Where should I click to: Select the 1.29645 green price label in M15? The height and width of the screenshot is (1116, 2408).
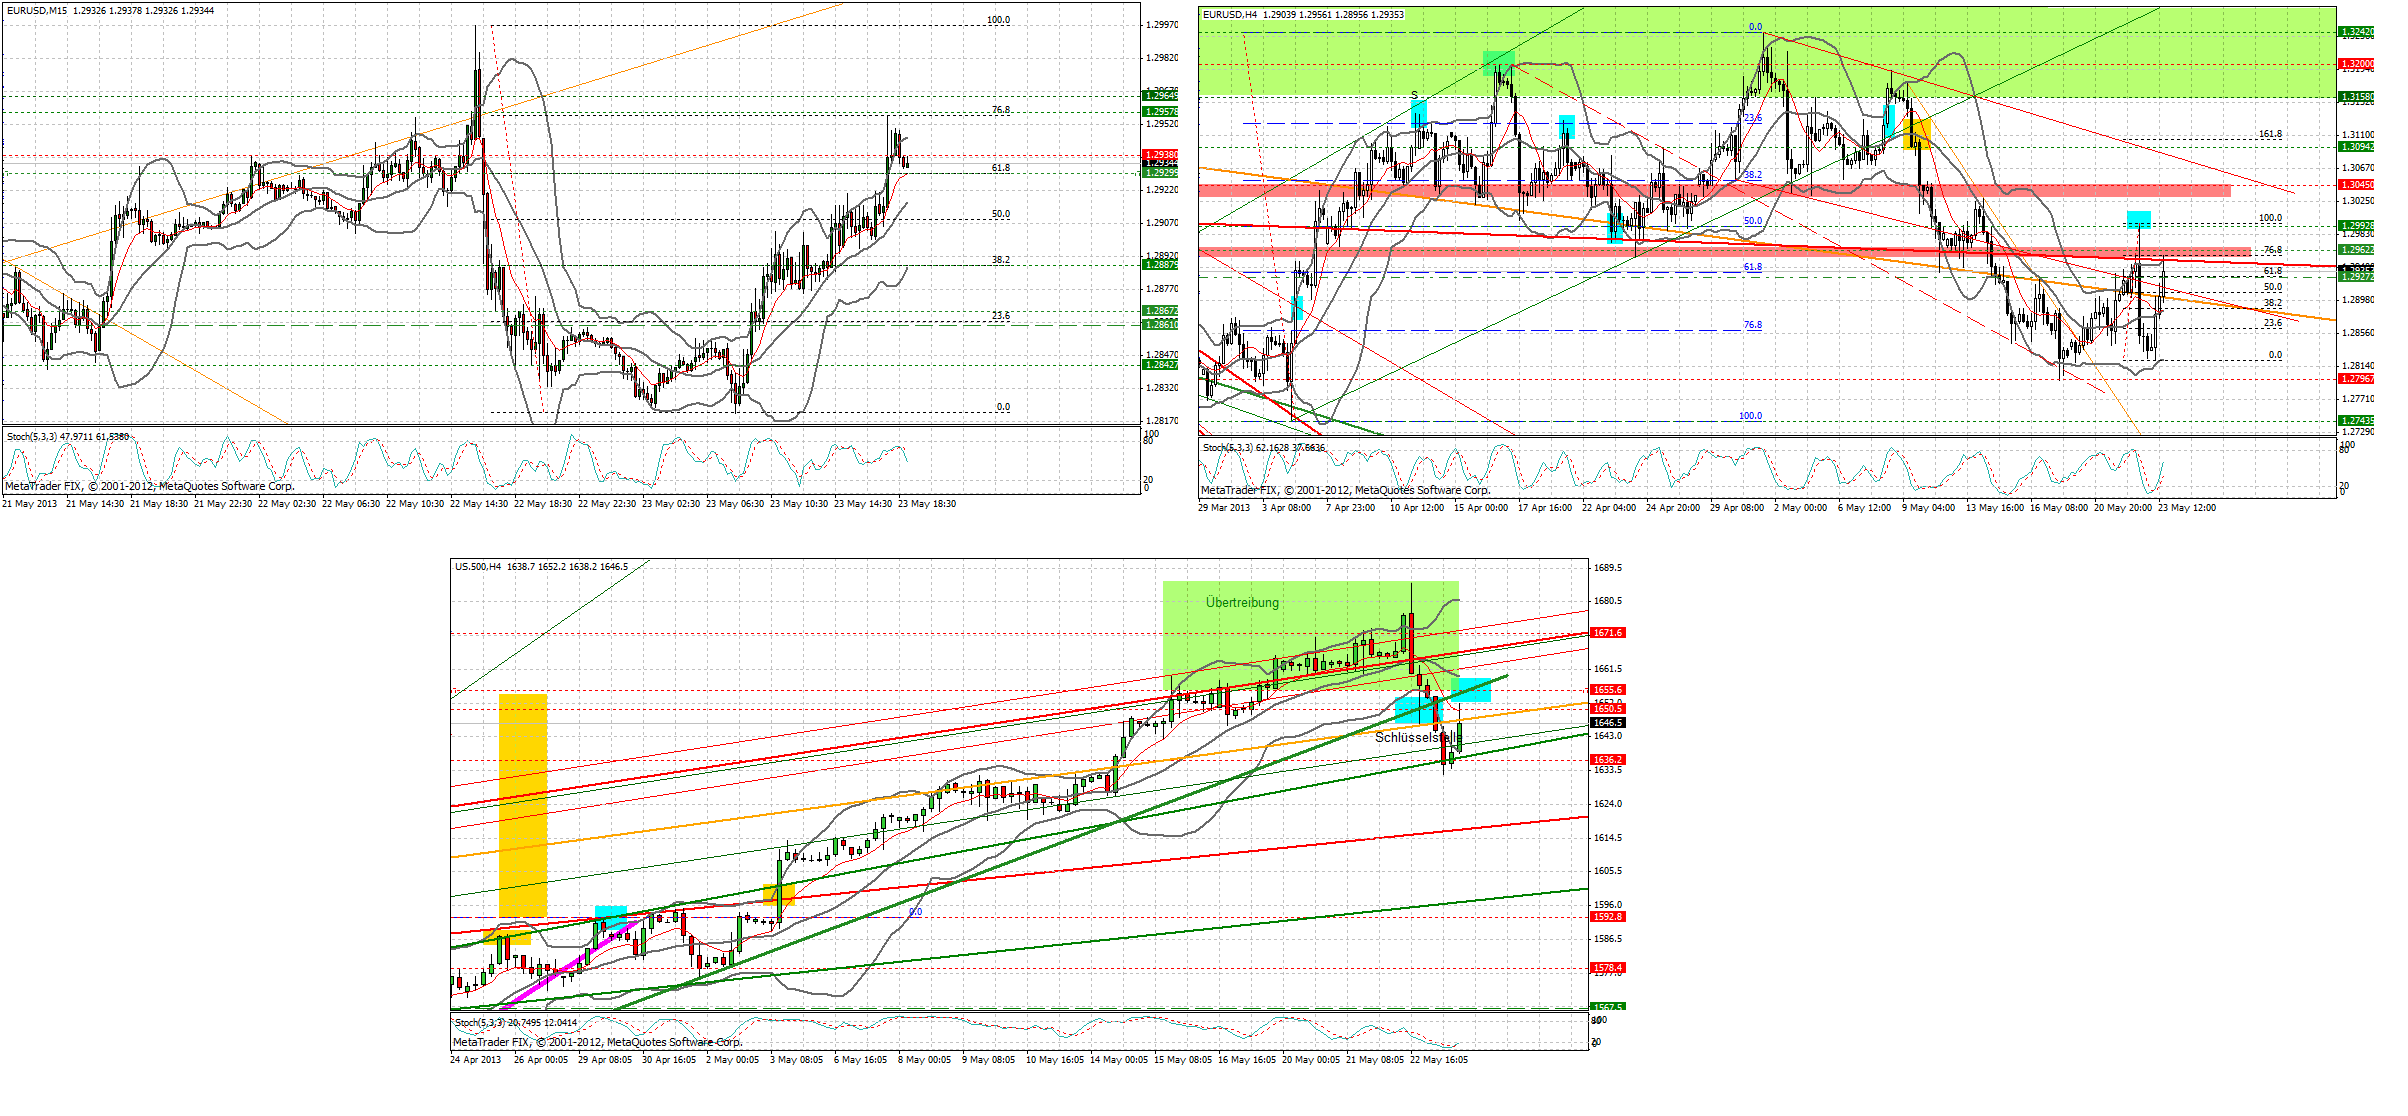coord(1160,96)
